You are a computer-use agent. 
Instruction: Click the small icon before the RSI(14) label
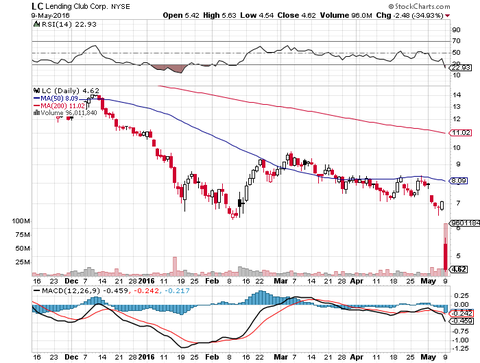pos(36,24)
